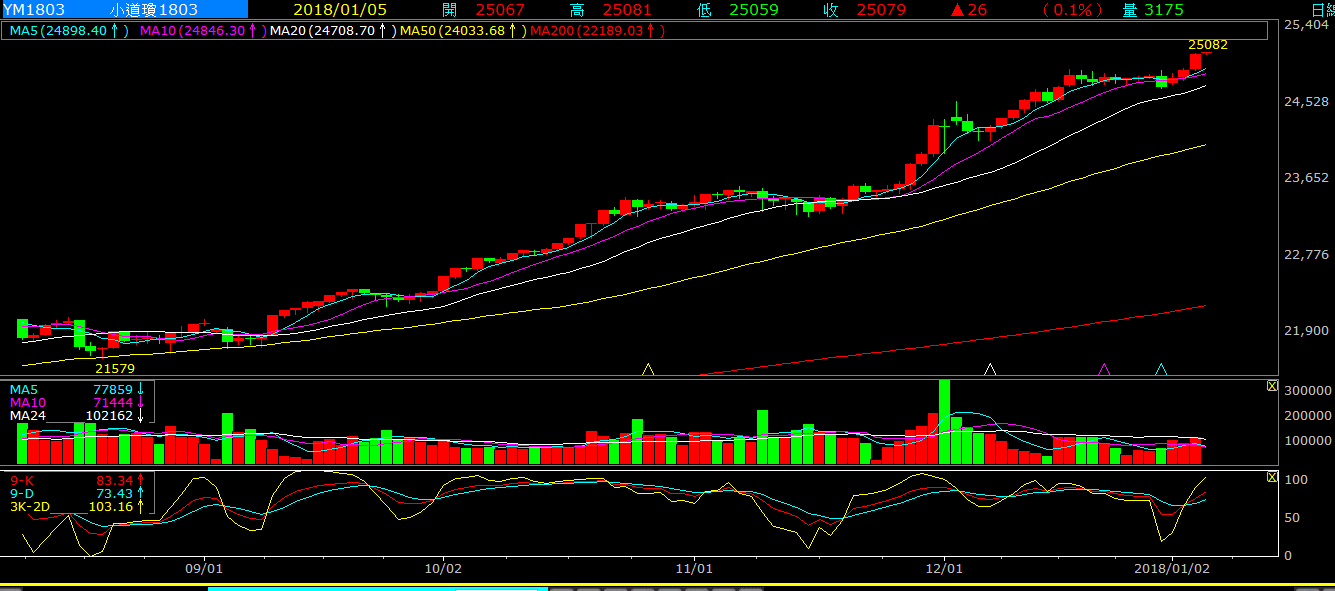Click the 2018/01/02 date axis label
This screenshot has width=1335, height=591.
pos(1172,567)
